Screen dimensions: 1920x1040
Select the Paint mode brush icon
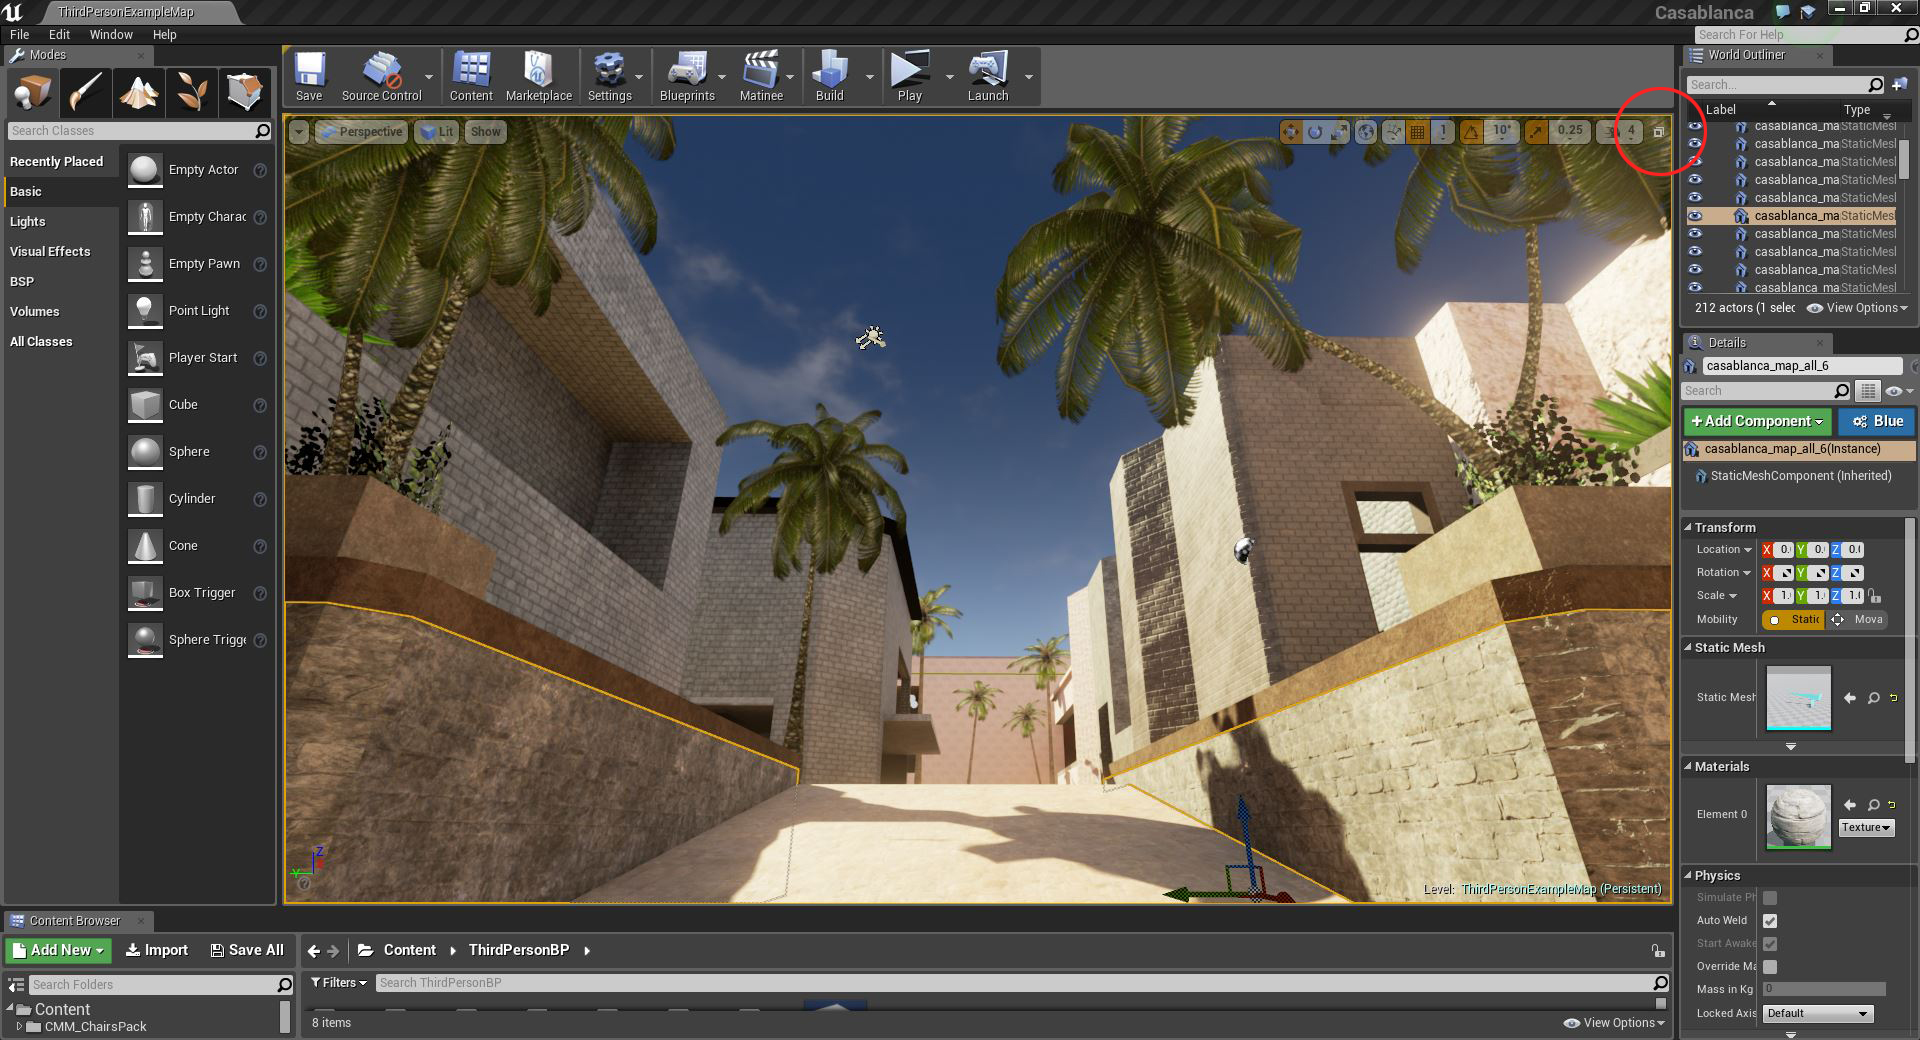(86, 93)
